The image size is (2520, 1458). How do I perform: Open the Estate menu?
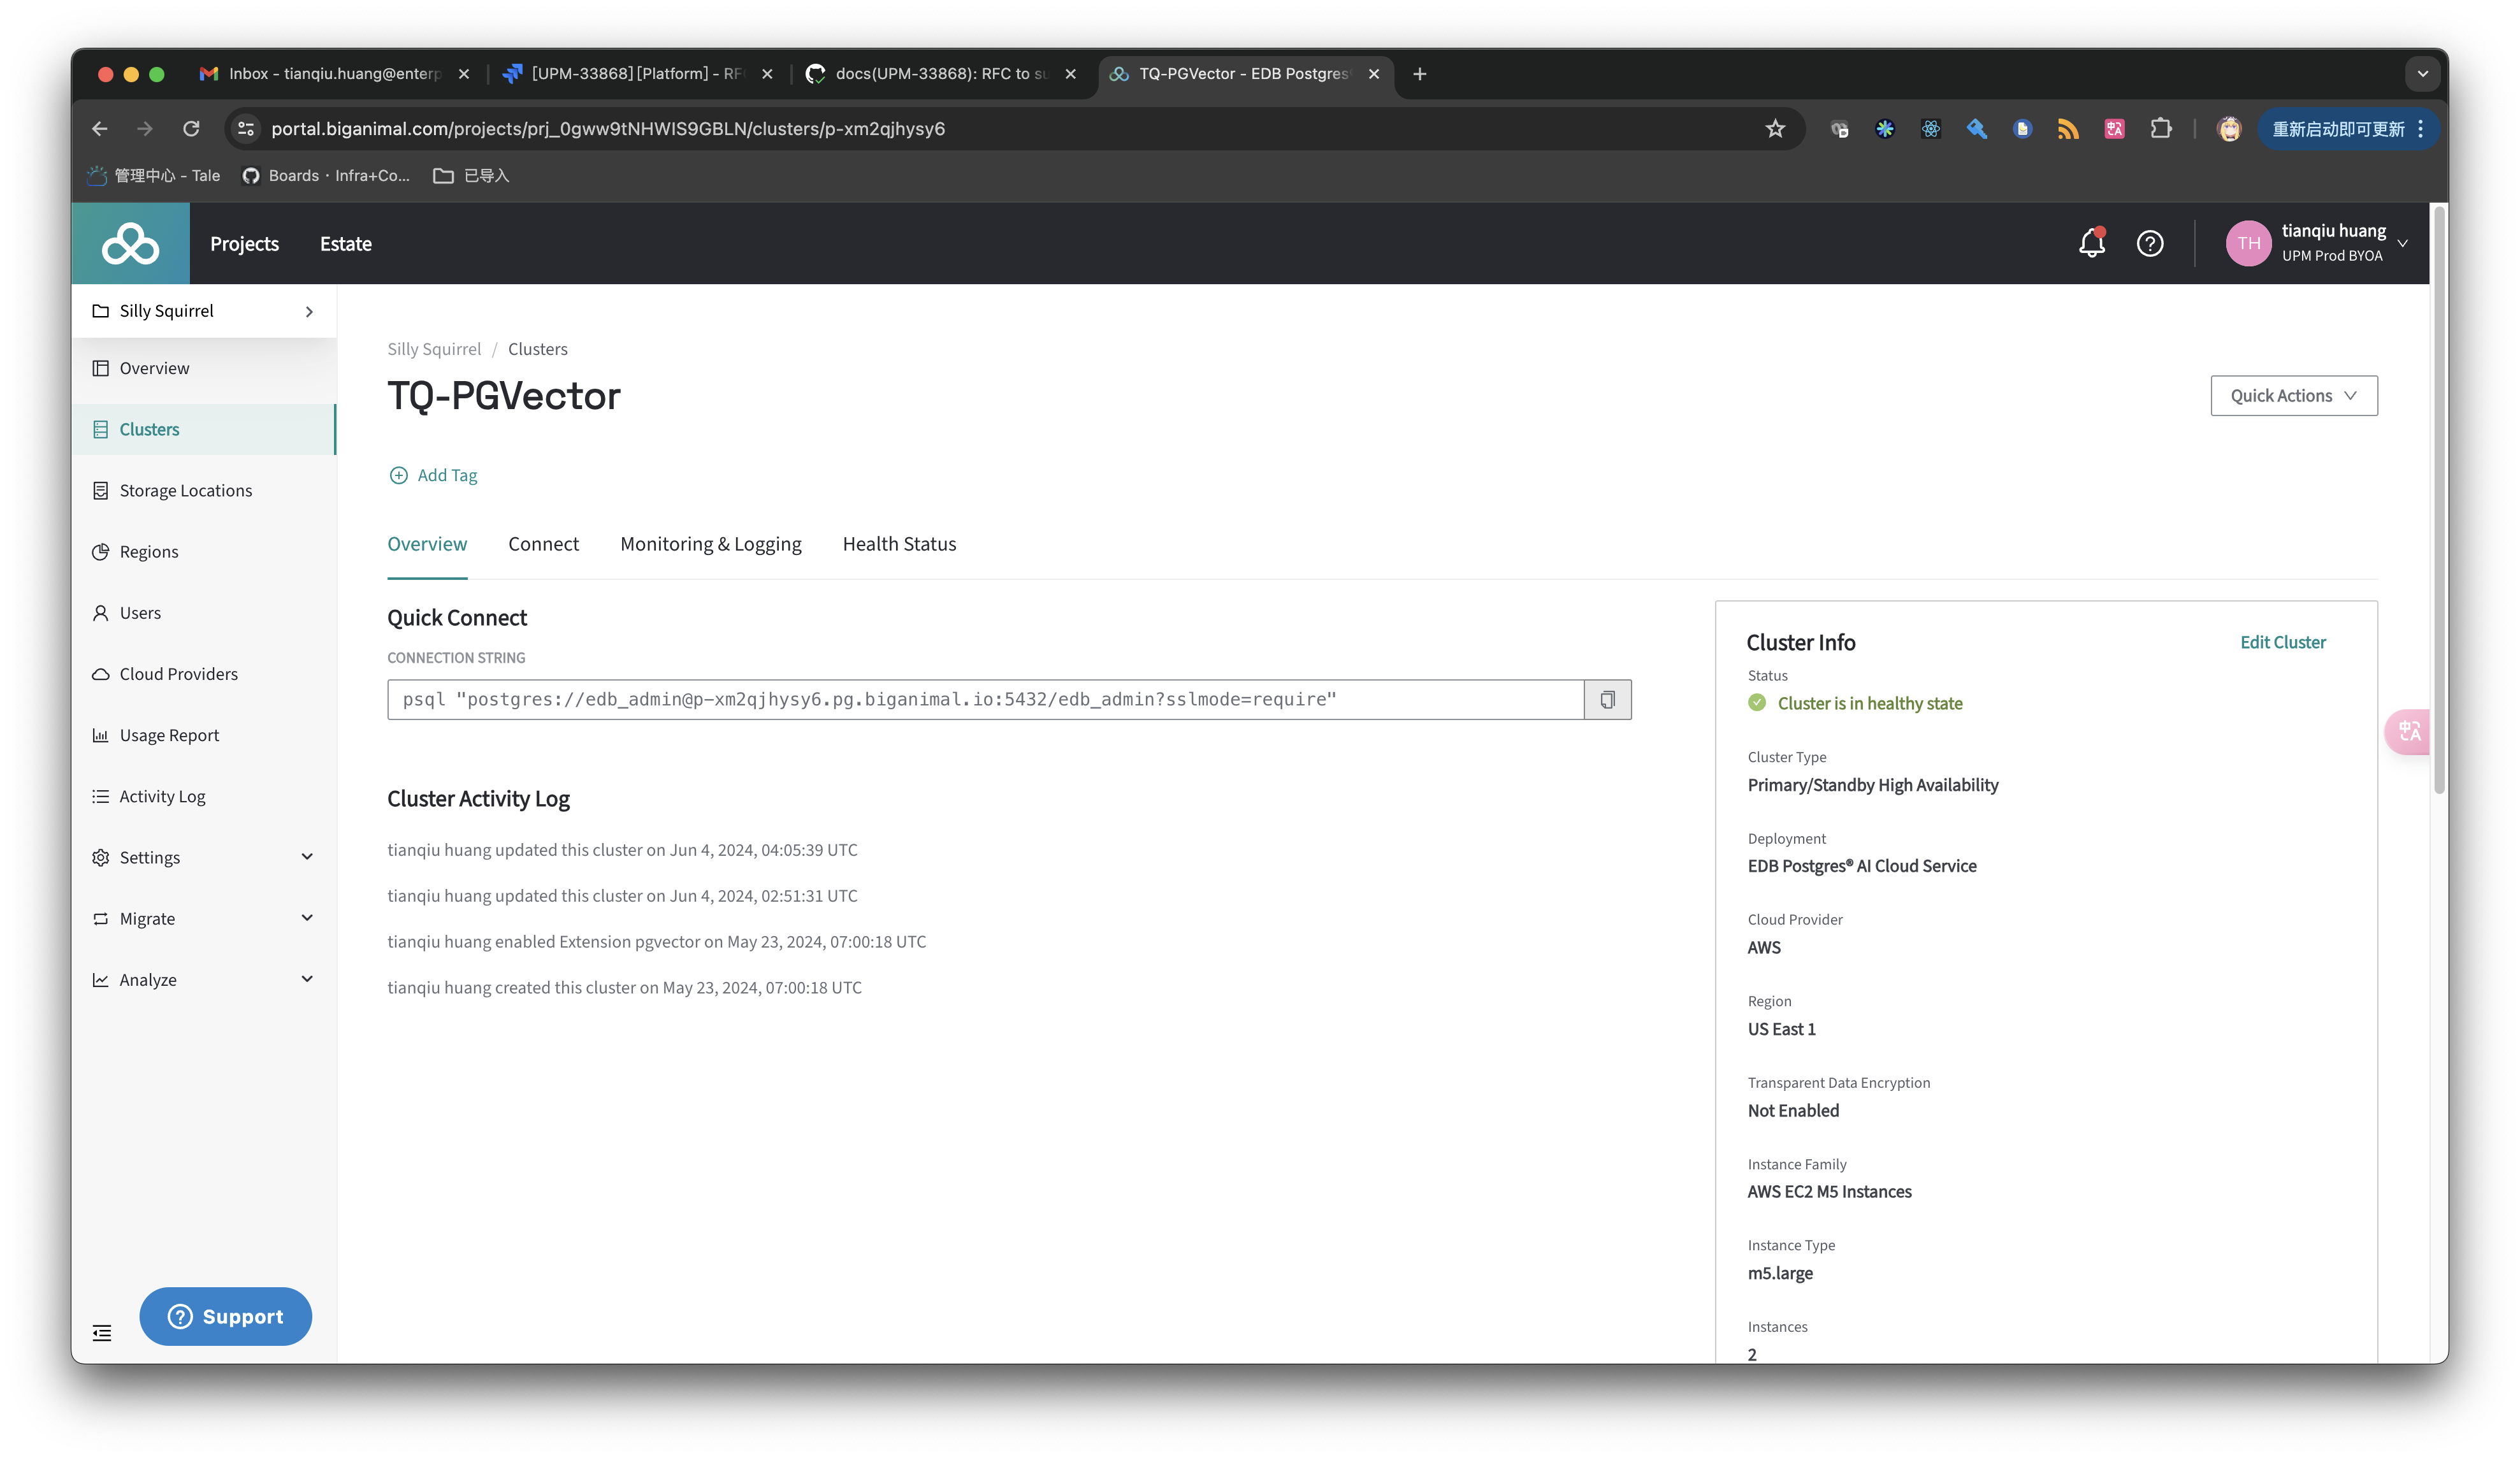coord(345,243)
